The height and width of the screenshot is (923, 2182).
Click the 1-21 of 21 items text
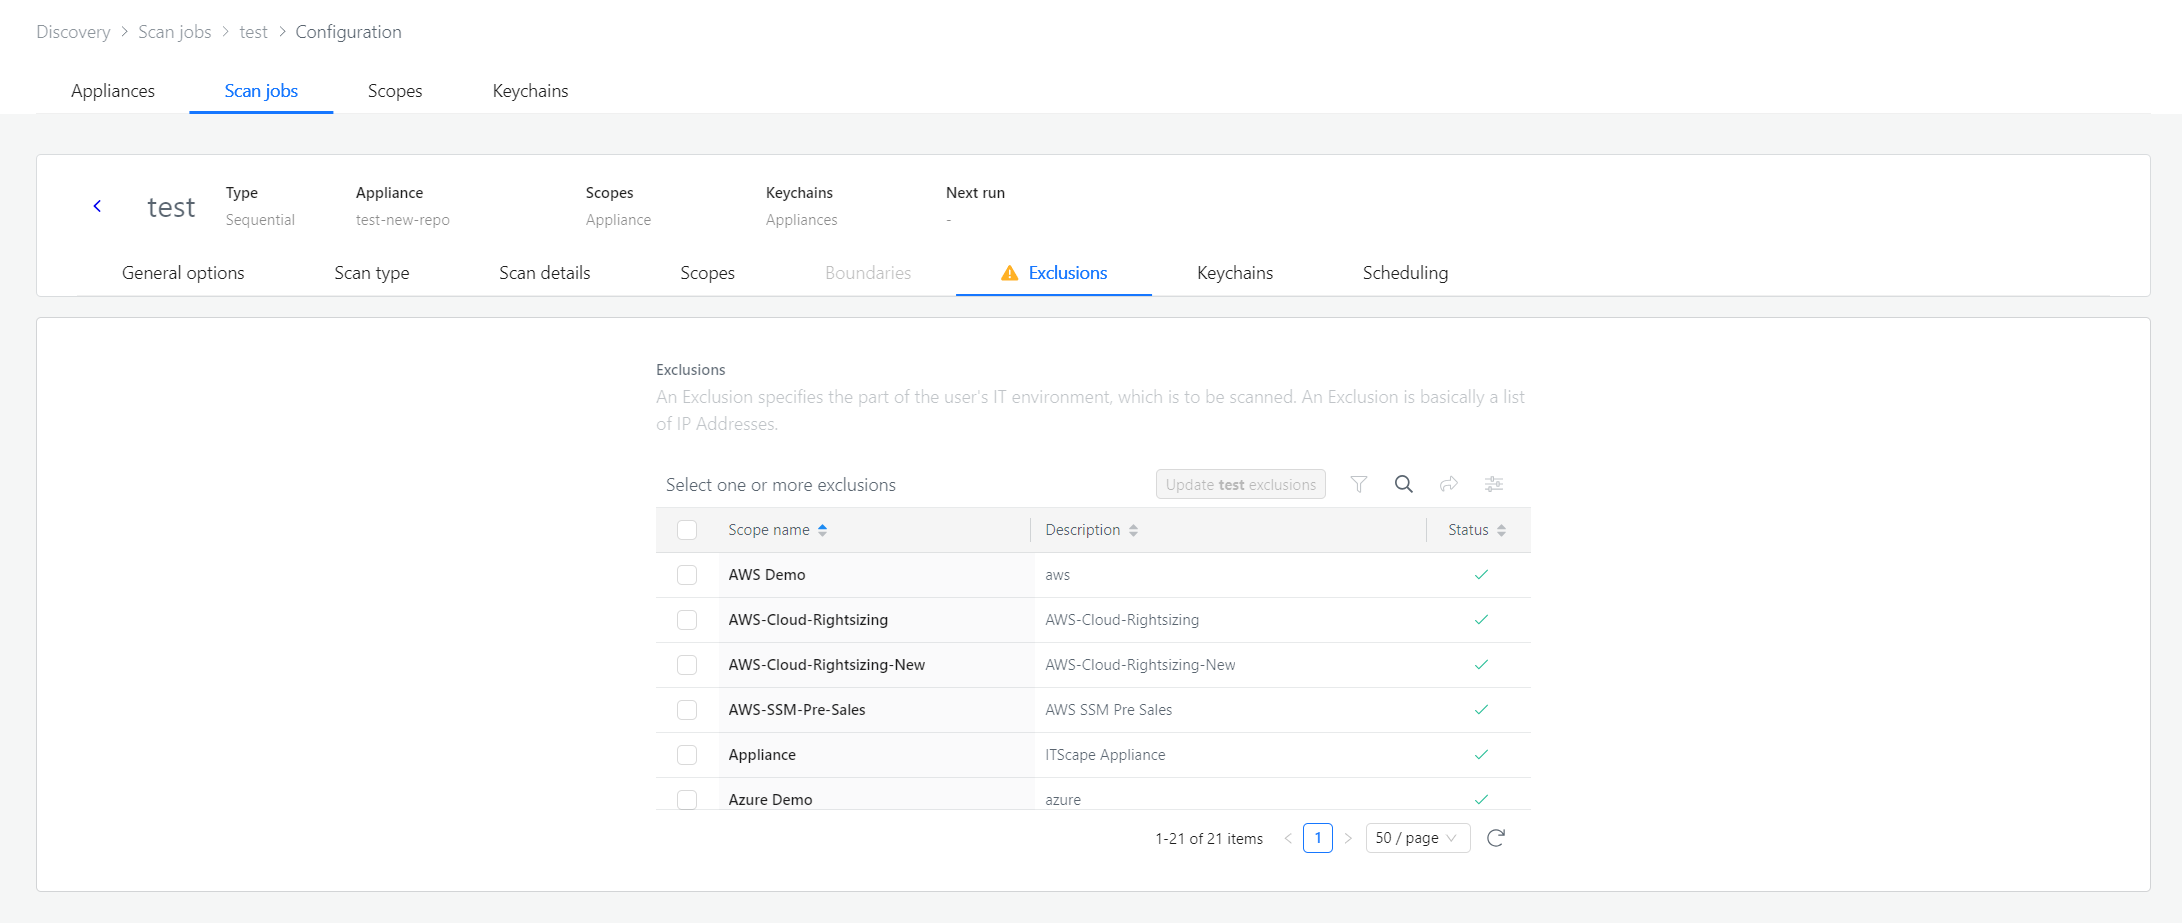point(1209,839)
